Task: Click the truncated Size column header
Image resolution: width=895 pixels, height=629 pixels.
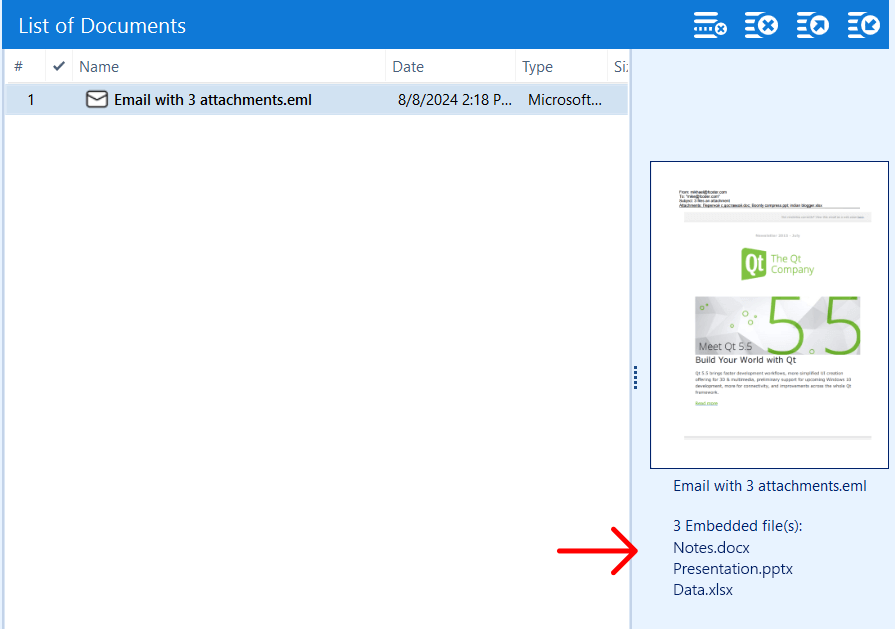Action: click(618, 66)
